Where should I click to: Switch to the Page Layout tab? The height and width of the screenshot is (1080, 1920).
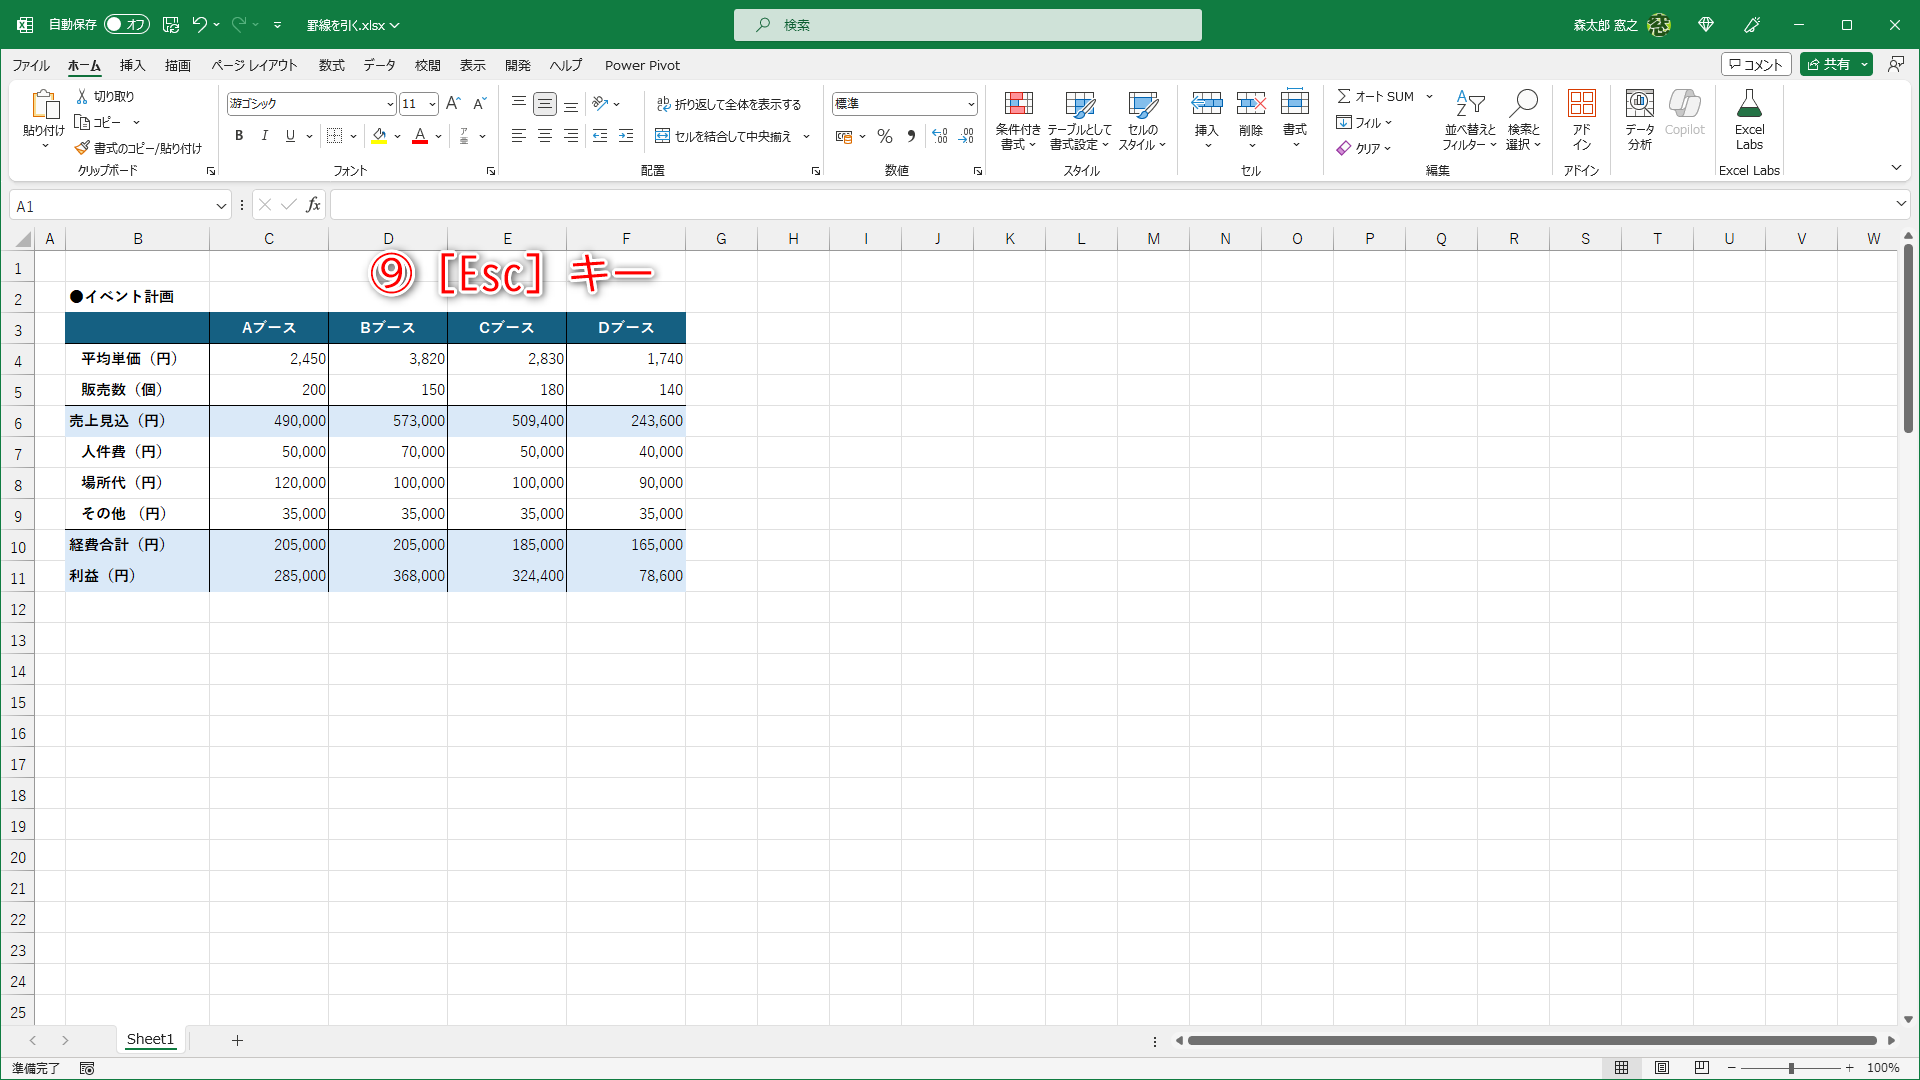(x=254, y=65)
